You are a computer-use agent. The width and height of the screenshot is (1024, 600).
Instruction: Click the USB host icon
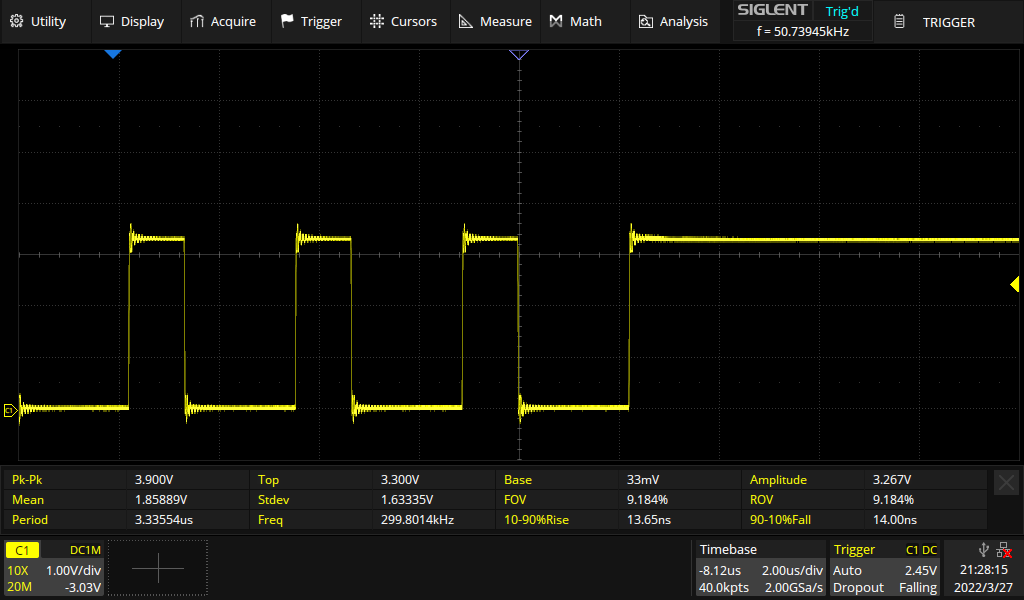point(983,549)
